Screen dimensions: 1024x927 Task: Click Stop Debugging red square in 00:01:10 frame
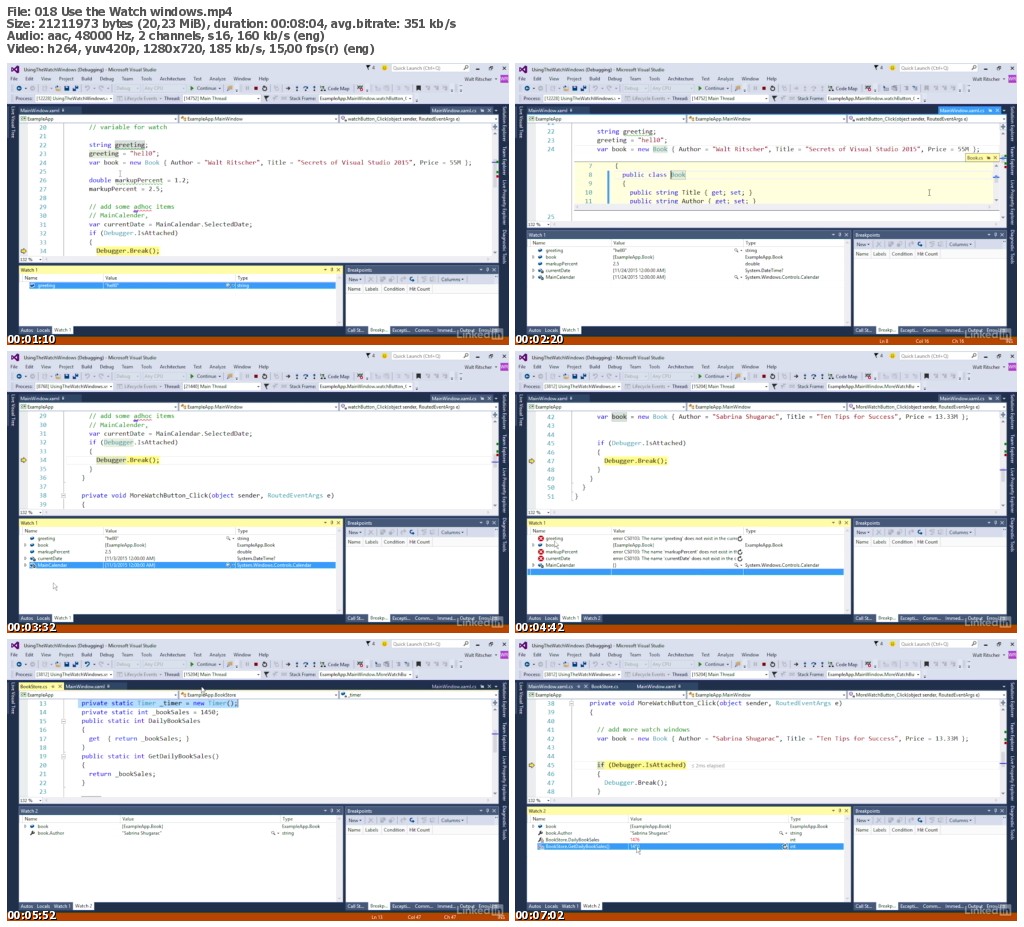[x=256, y=88]
